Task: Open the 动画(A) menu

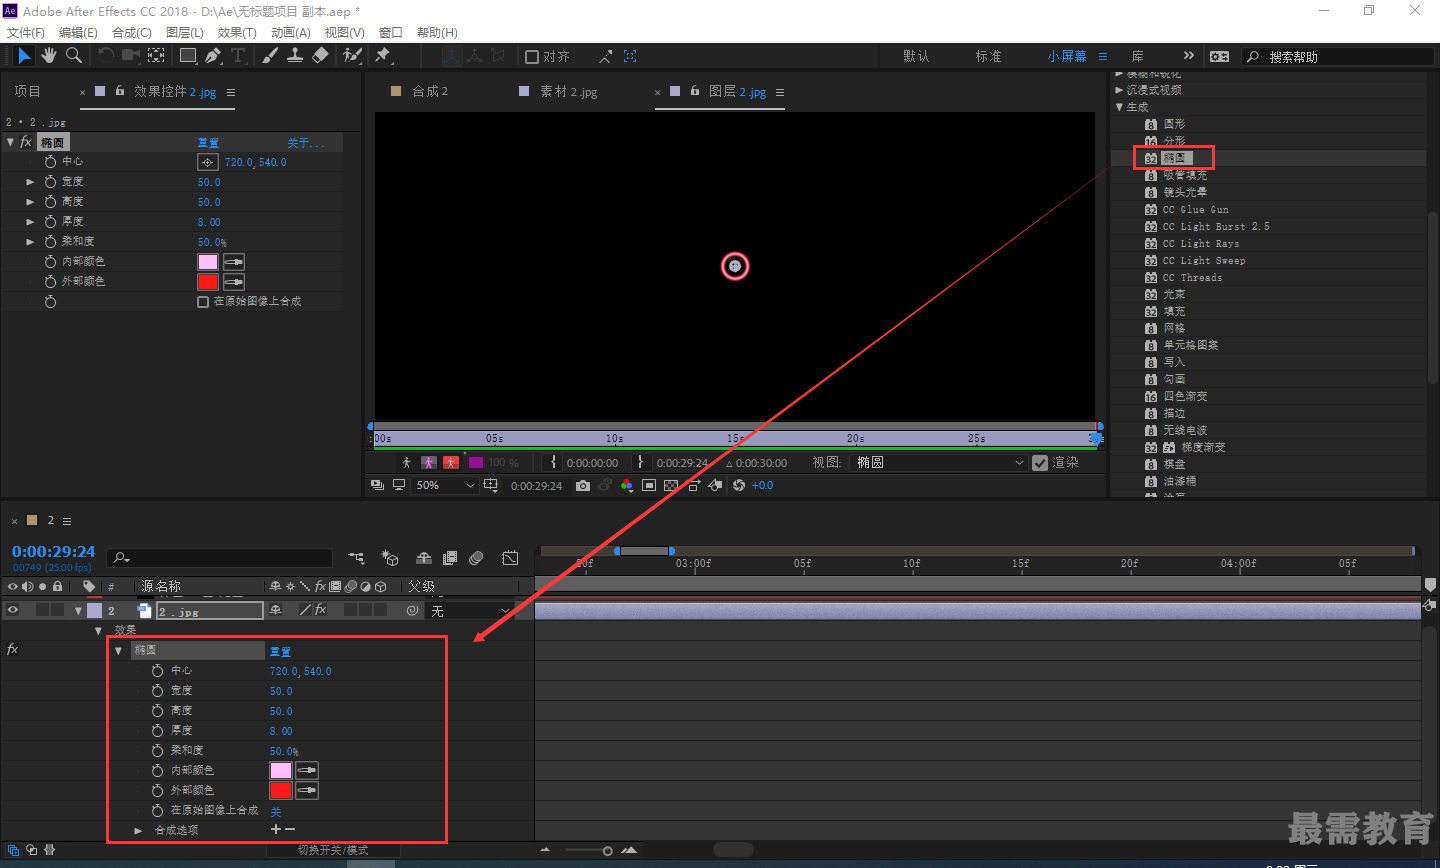Action: (x=291, y=33)
